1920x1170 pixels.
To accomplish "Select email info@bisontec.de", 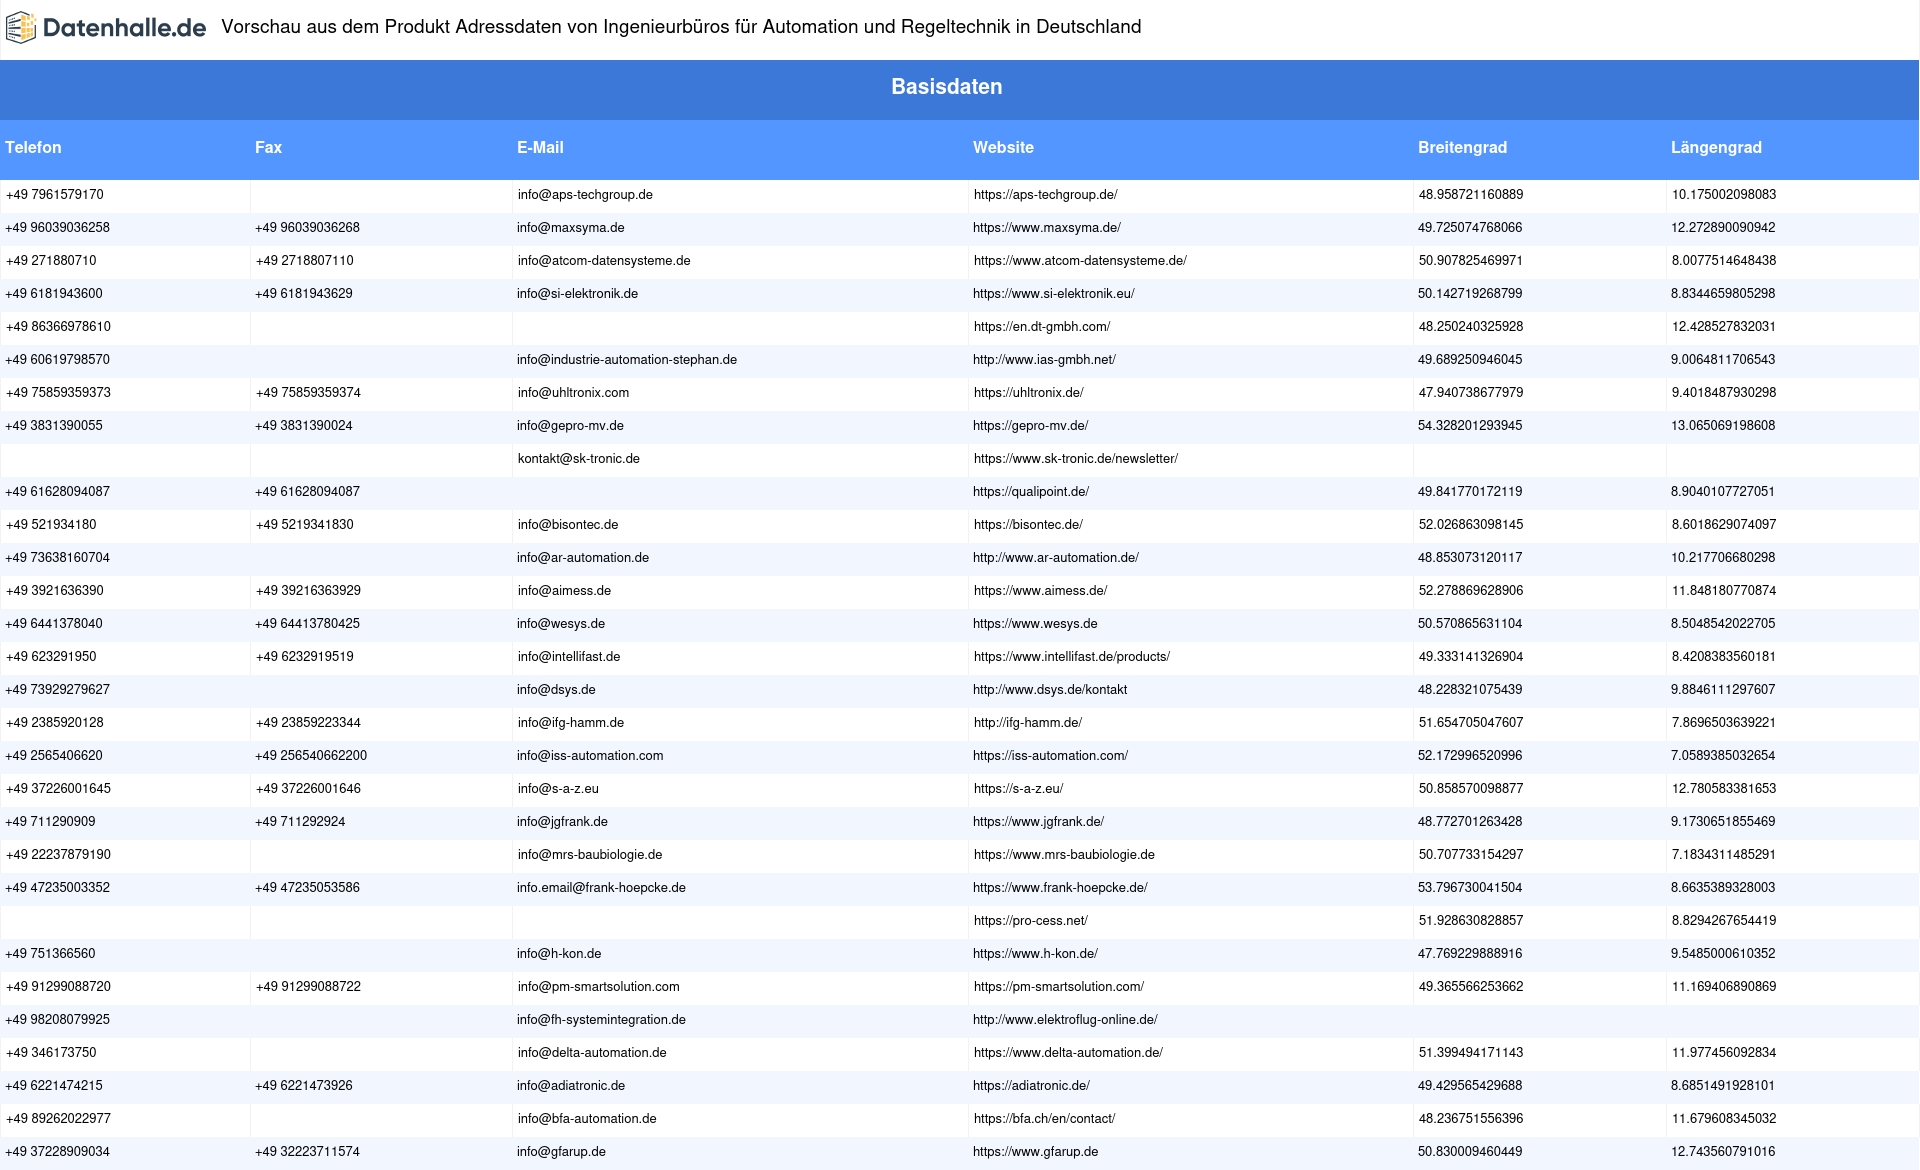I will [568, 525].
